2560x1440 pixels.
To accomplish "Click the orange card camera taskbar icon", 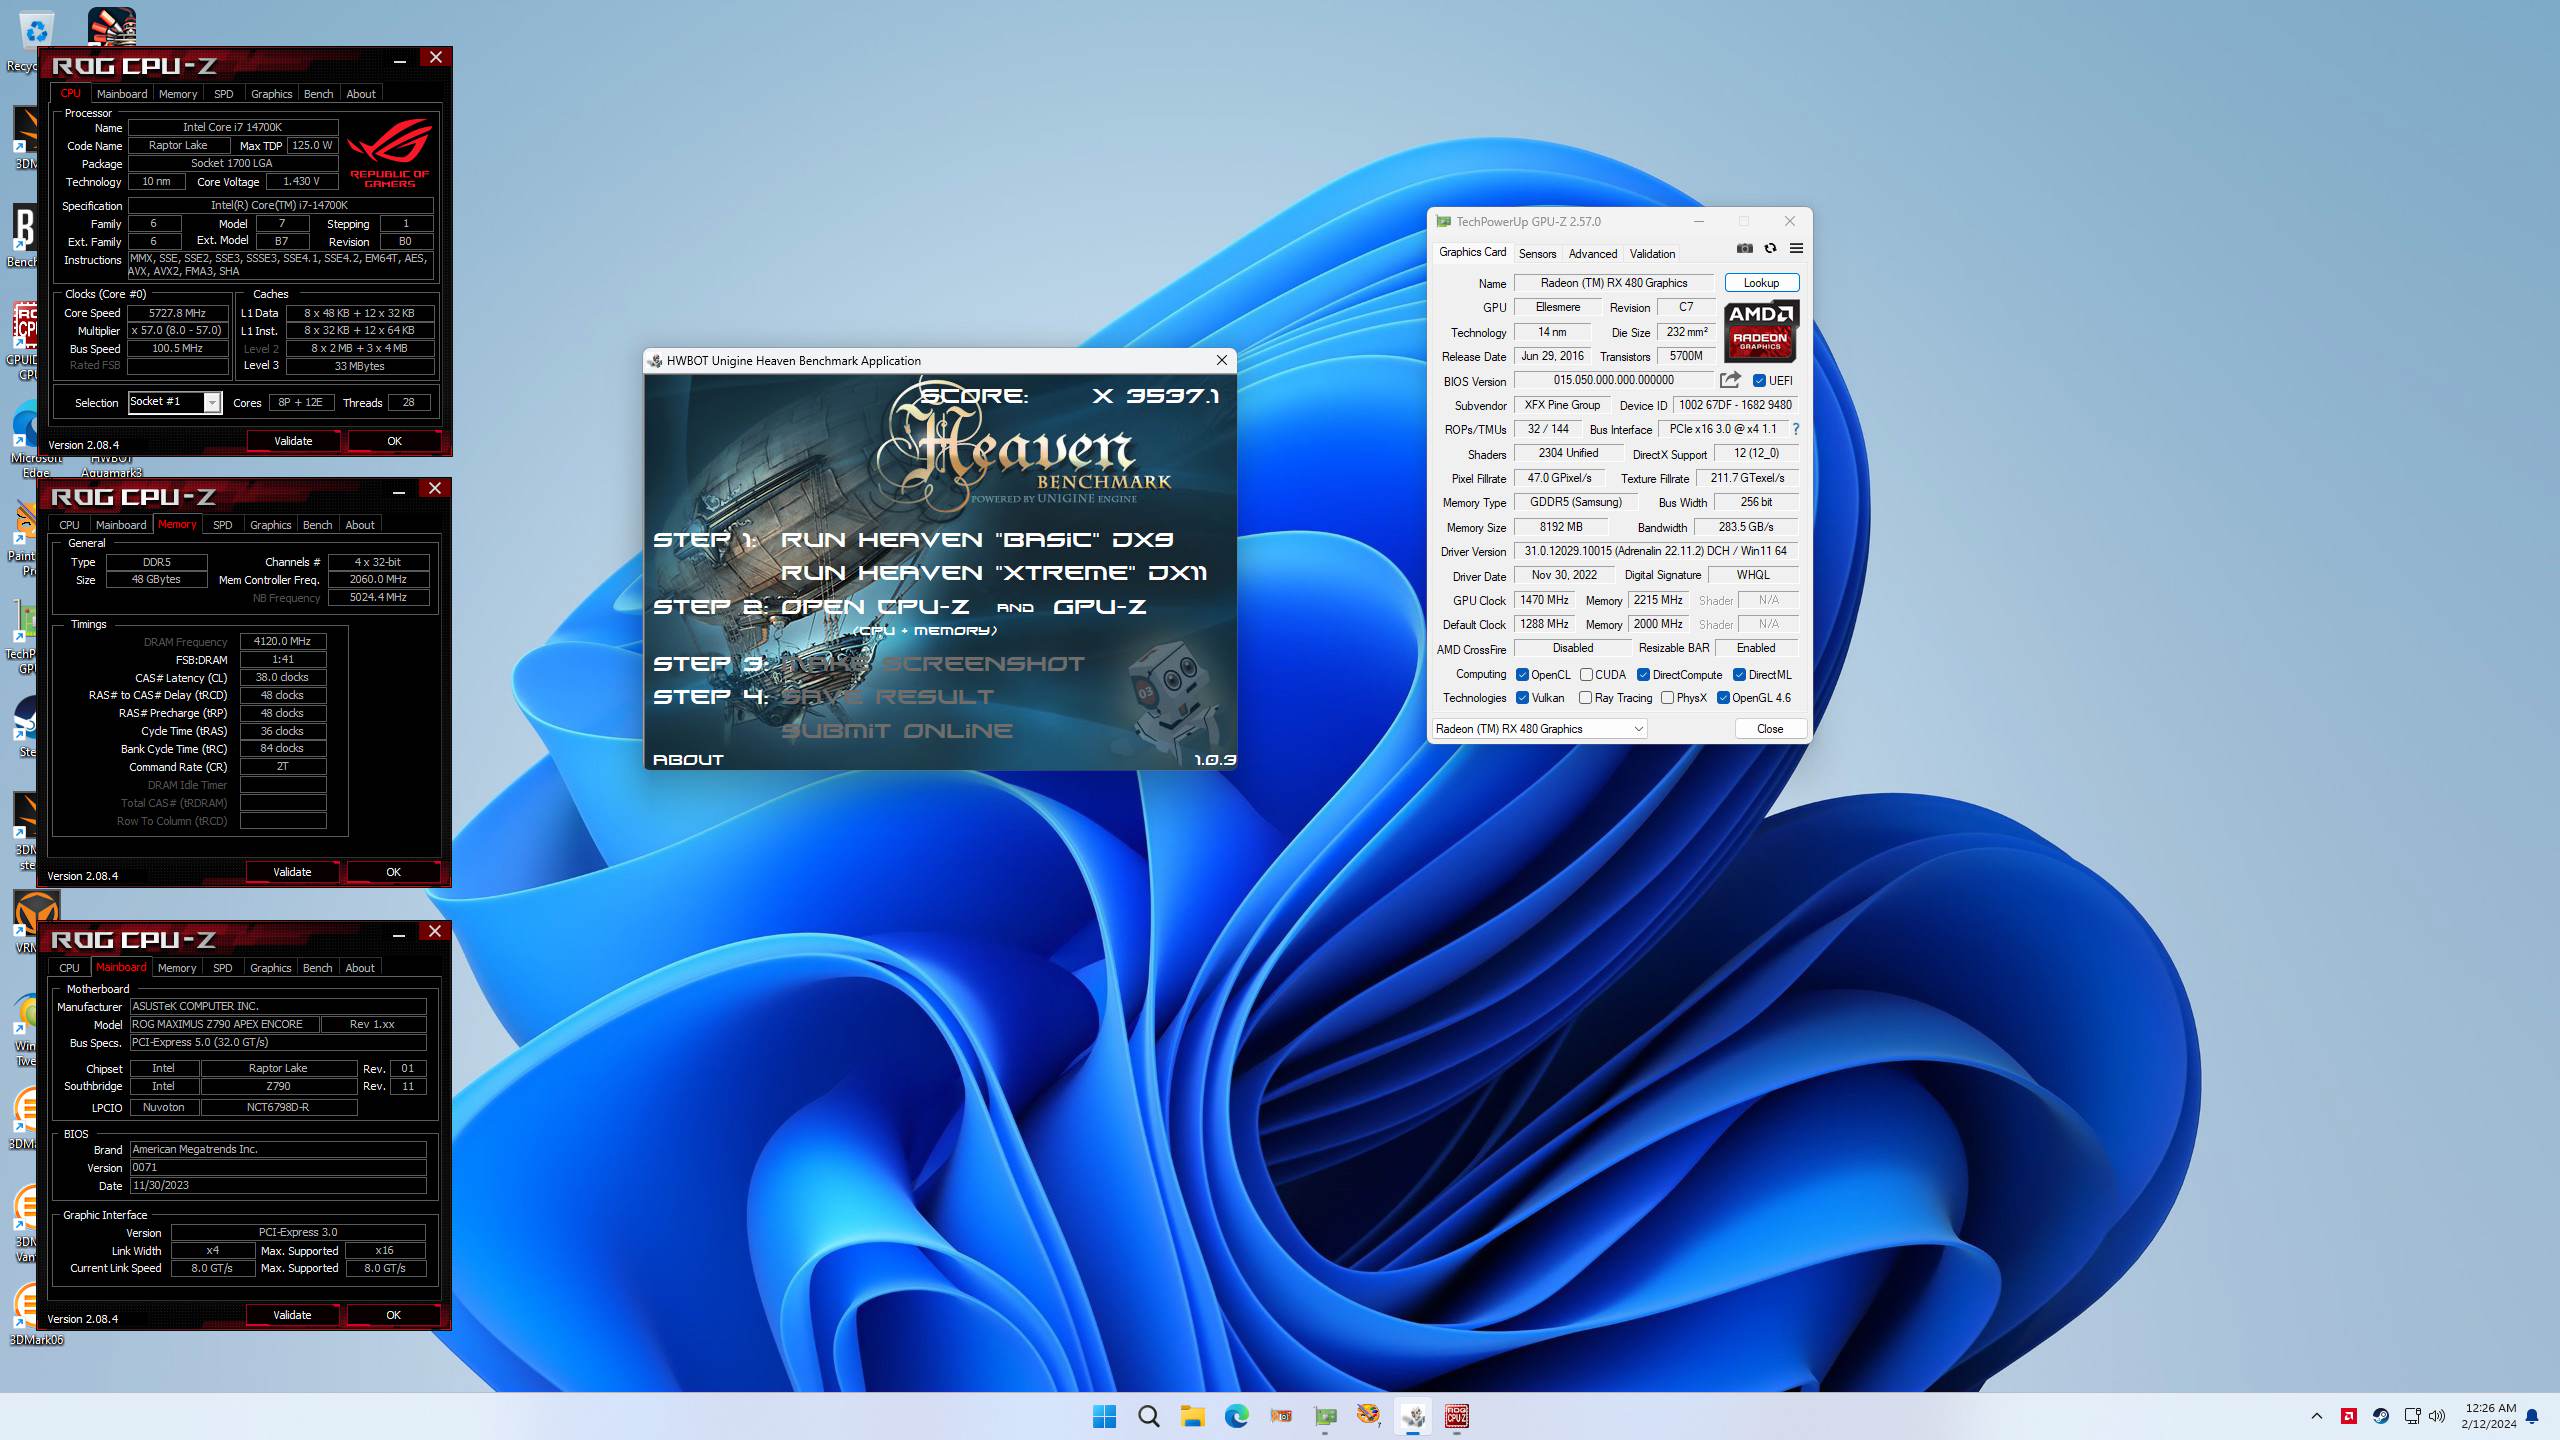I will tap(1281, 1416).
